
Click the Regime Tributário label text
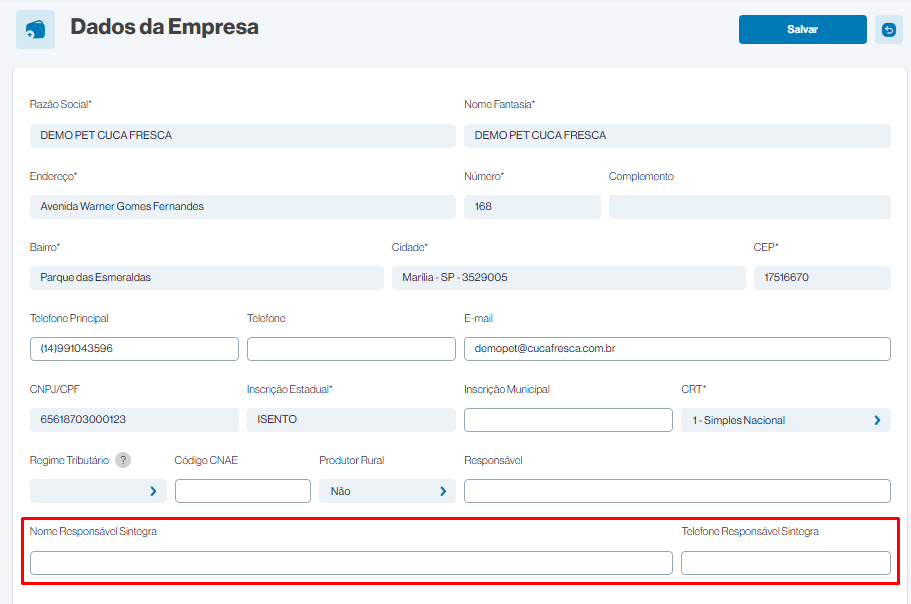[x=69, y=460]
